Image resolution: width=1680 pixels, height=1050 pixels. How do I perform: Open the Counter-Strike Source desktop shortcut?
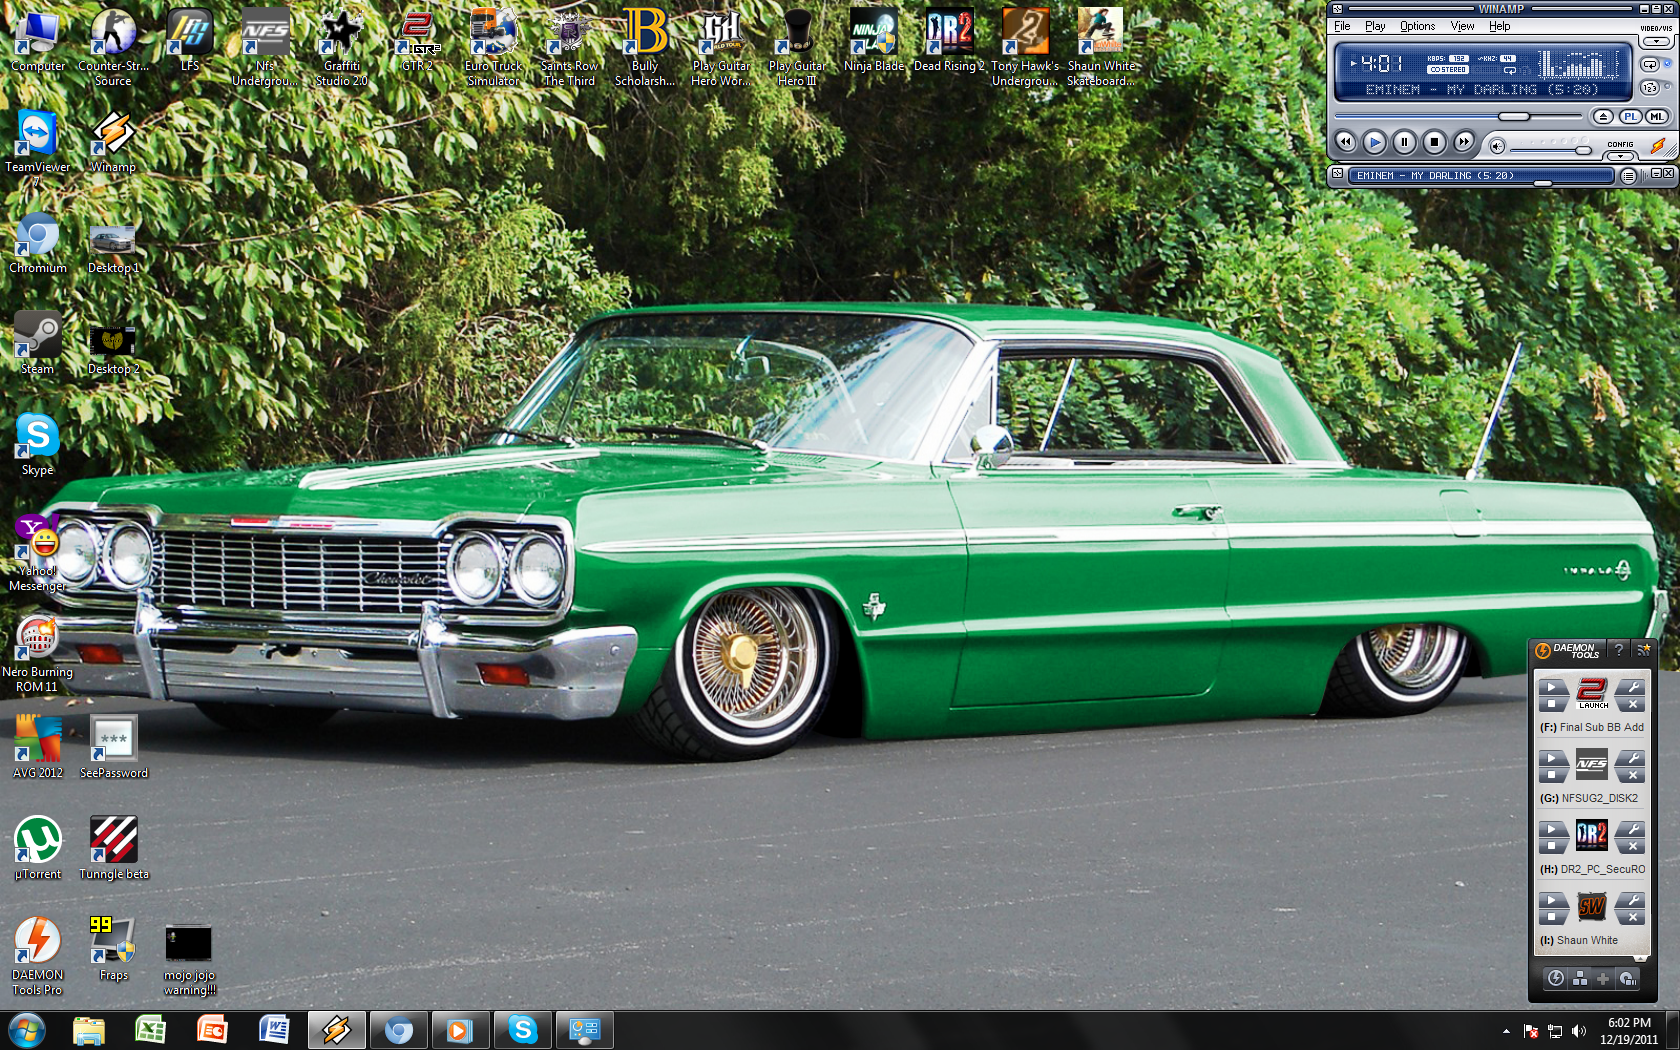tap(113, 46)
